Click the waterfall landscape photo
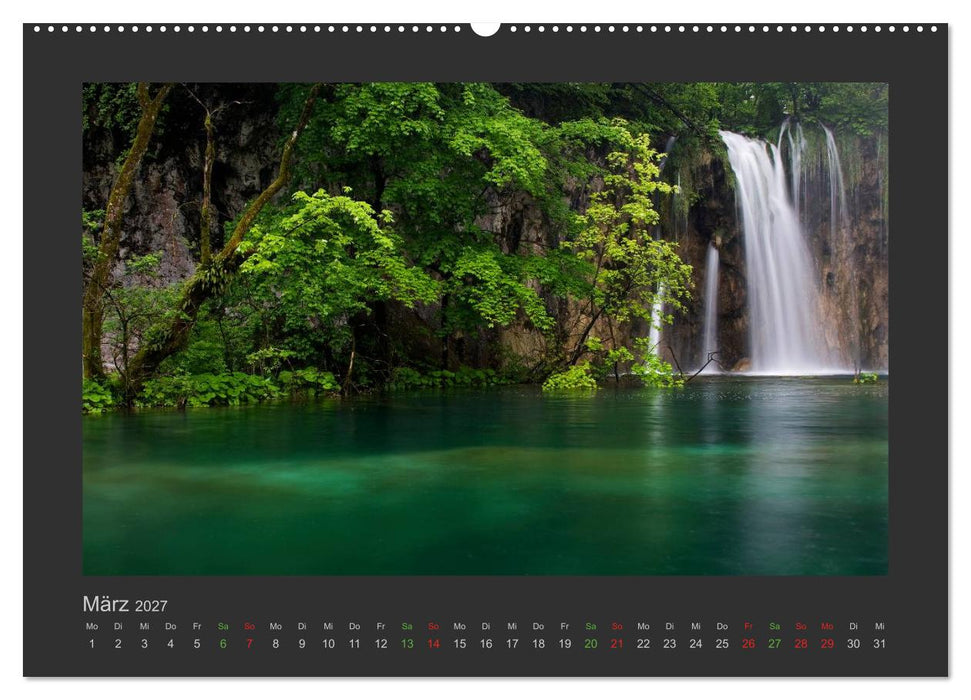The image size is (971, 700). coord(486,329)
